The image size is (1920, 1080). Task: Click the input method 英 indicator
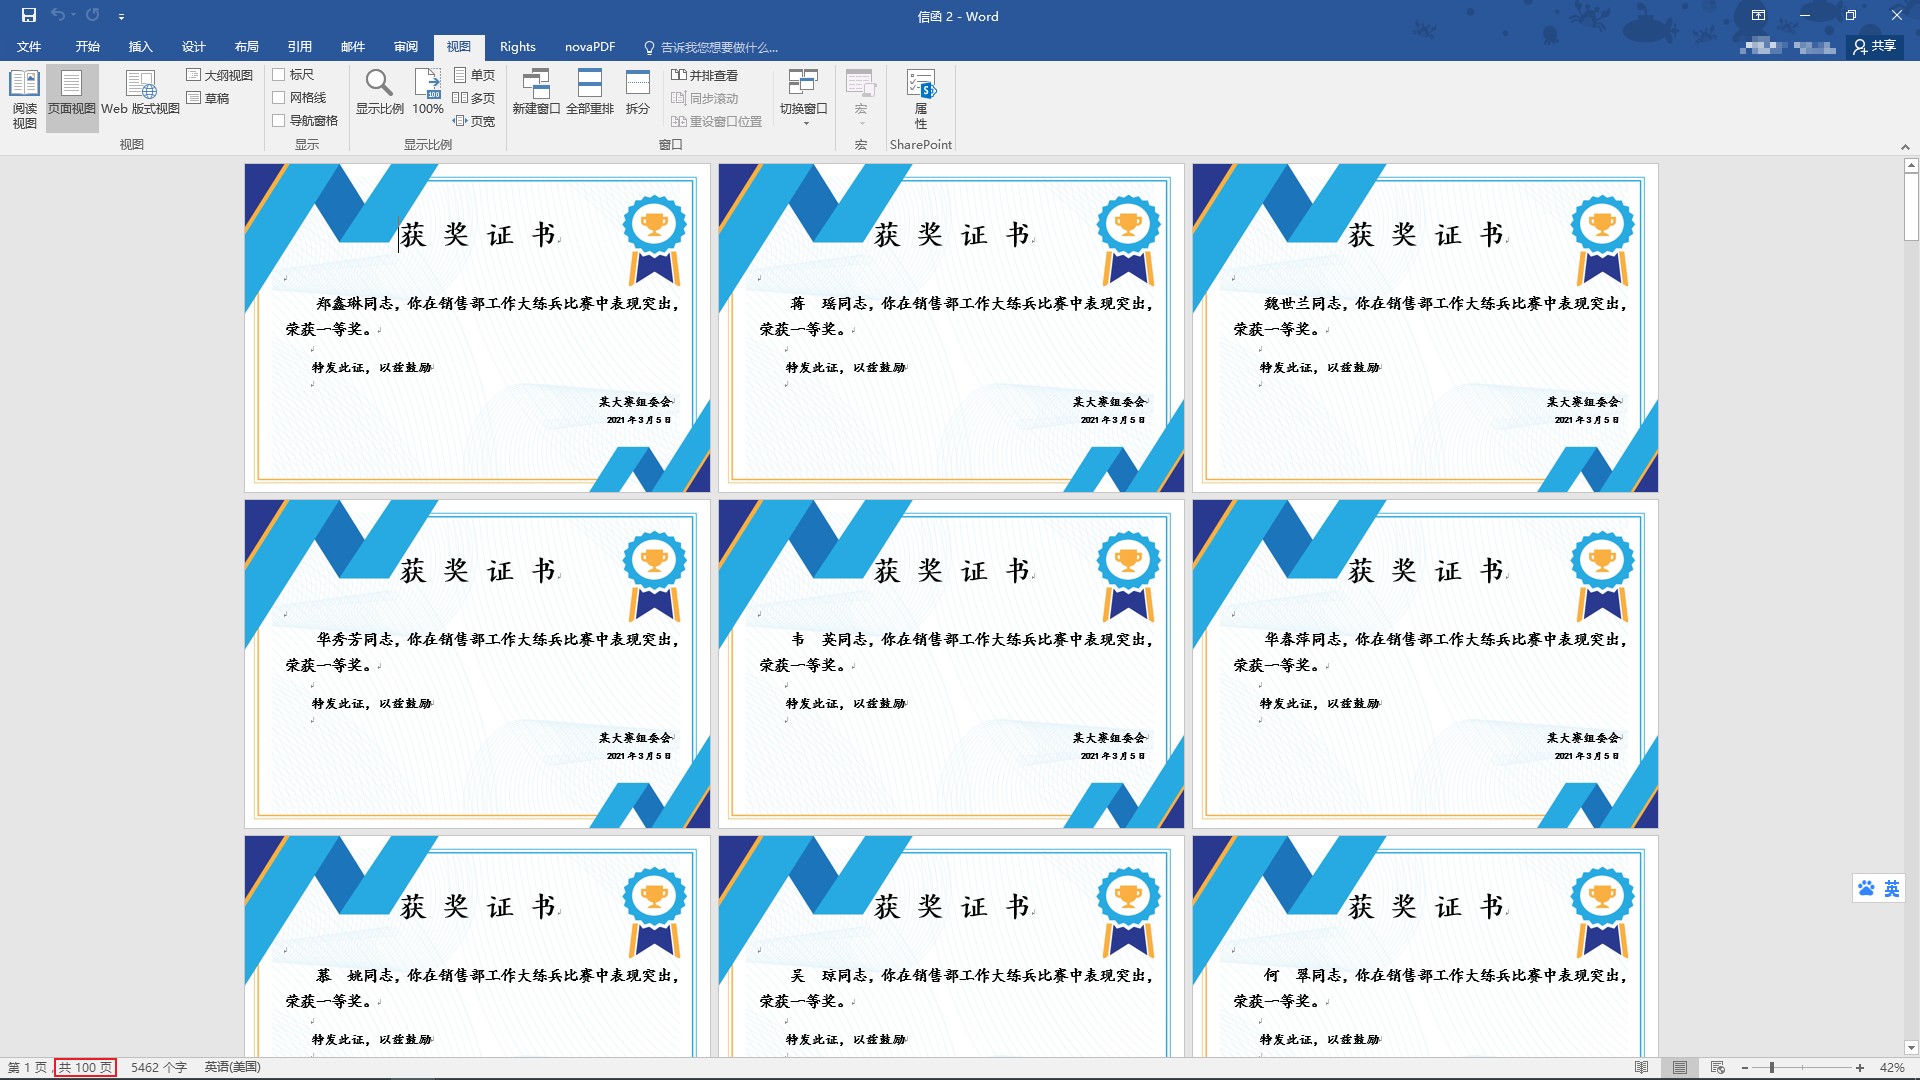(x=1892, y=888)
